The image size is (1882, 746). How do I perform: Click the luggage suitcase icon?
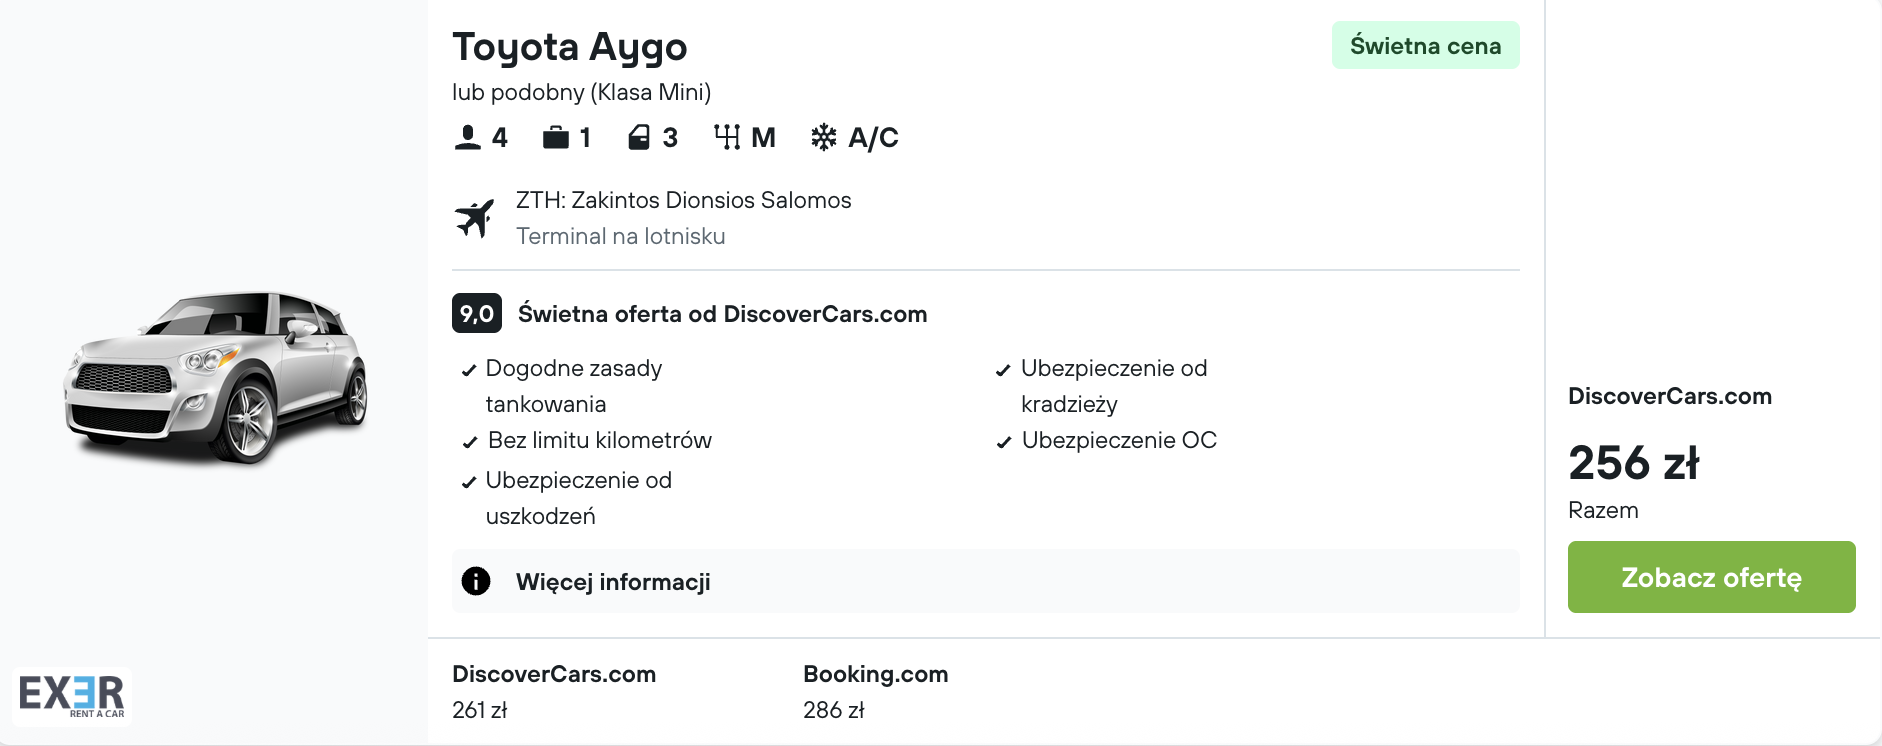555,138
